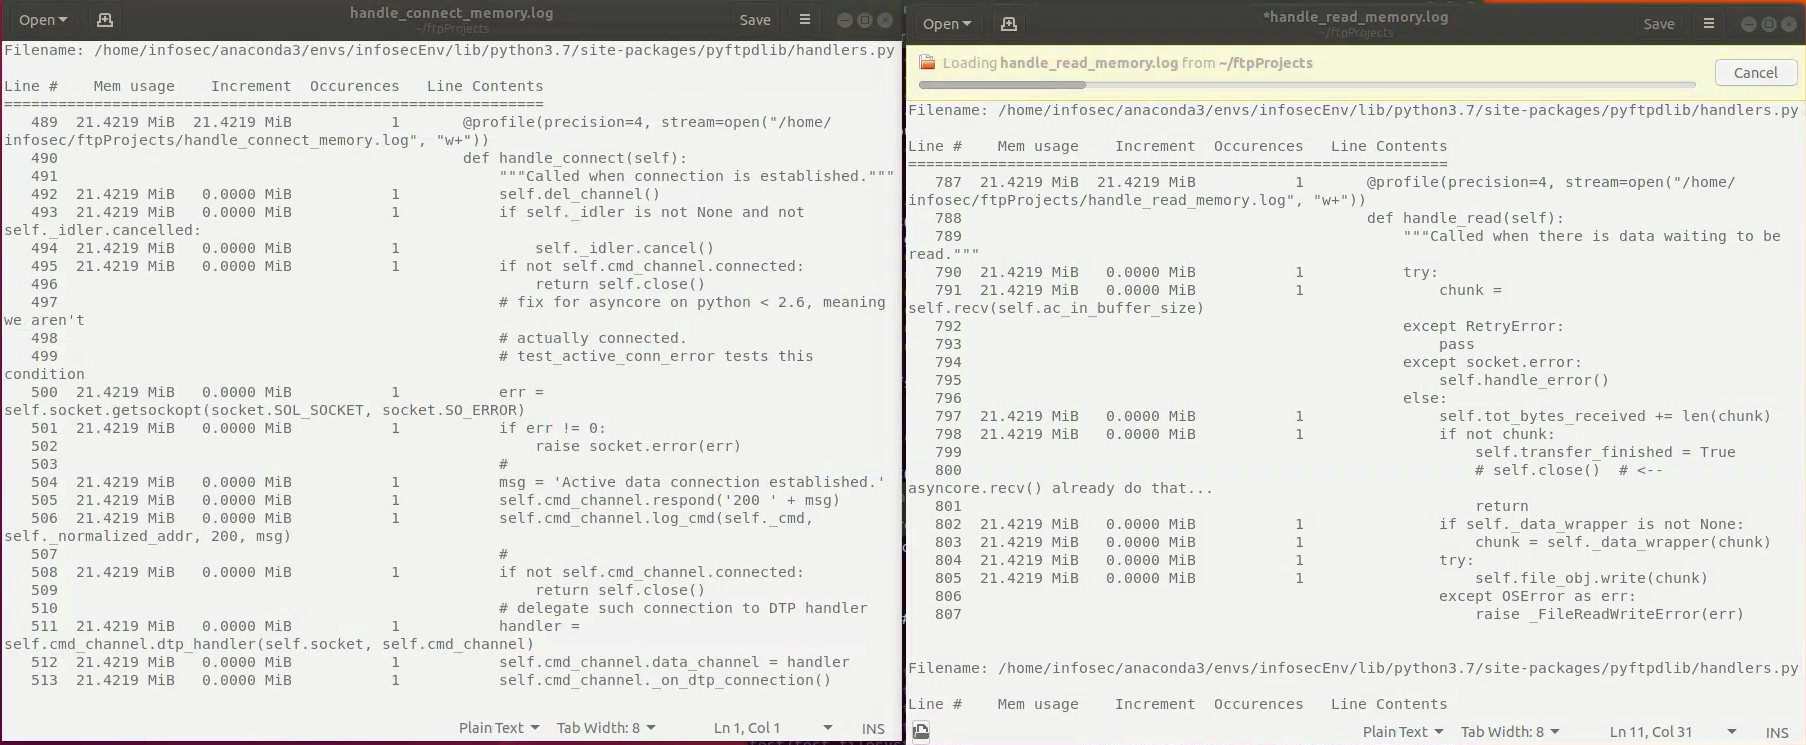The width and height of the screenshot is (1806, 745).
Task: Click the file loading progress bar
Action: (x=1306, y=85)
